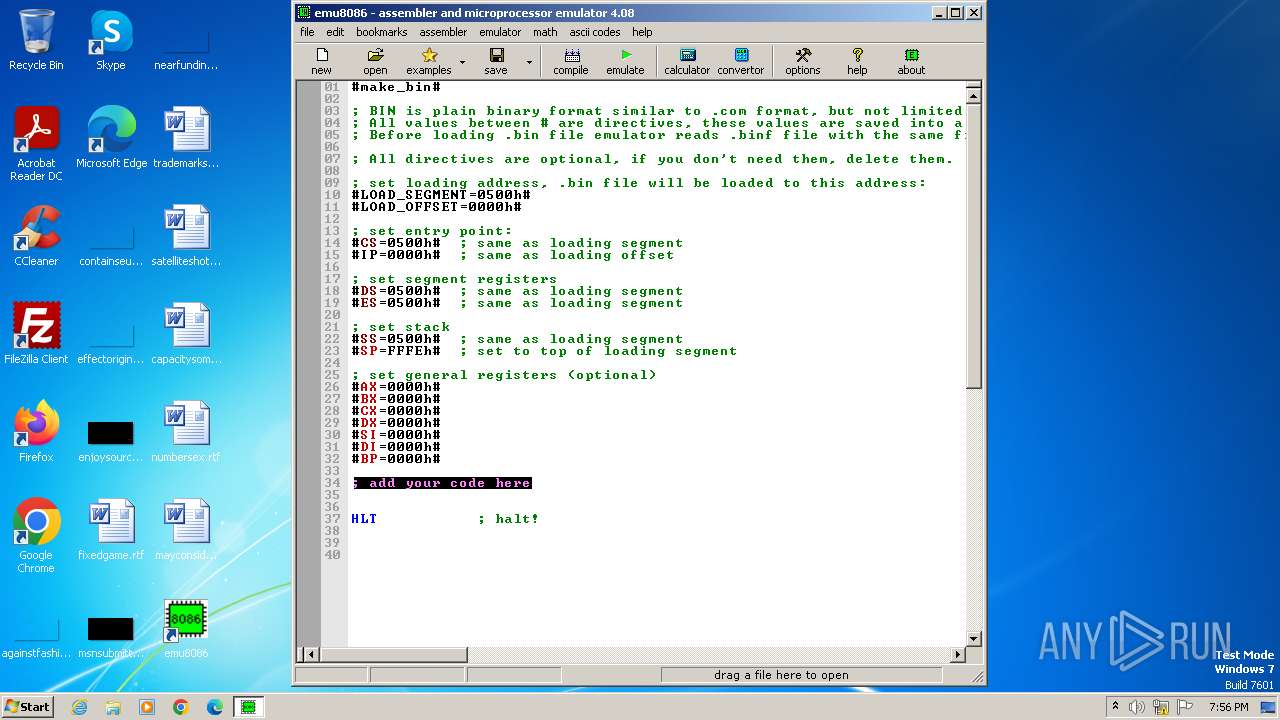This screenshot has width=1280, height=720.
Task: Click the #AX=0000h# register line
Action: (x=396, y=387)
